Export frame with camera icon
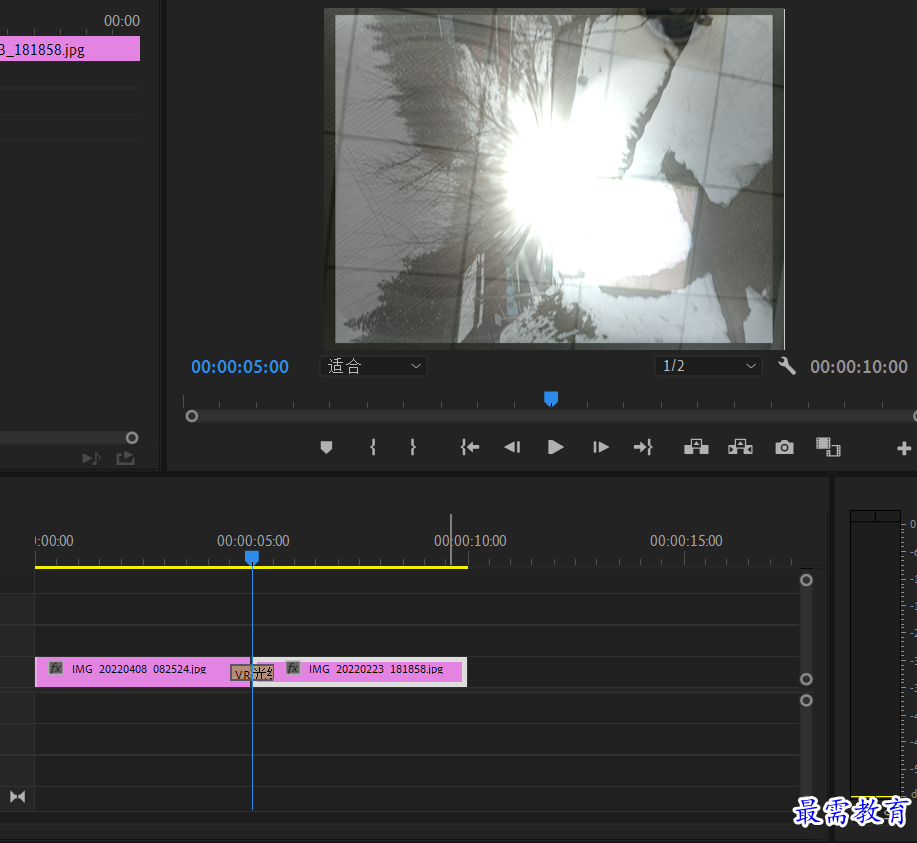Viewport: 917px width, 843px height. (784, 448)
